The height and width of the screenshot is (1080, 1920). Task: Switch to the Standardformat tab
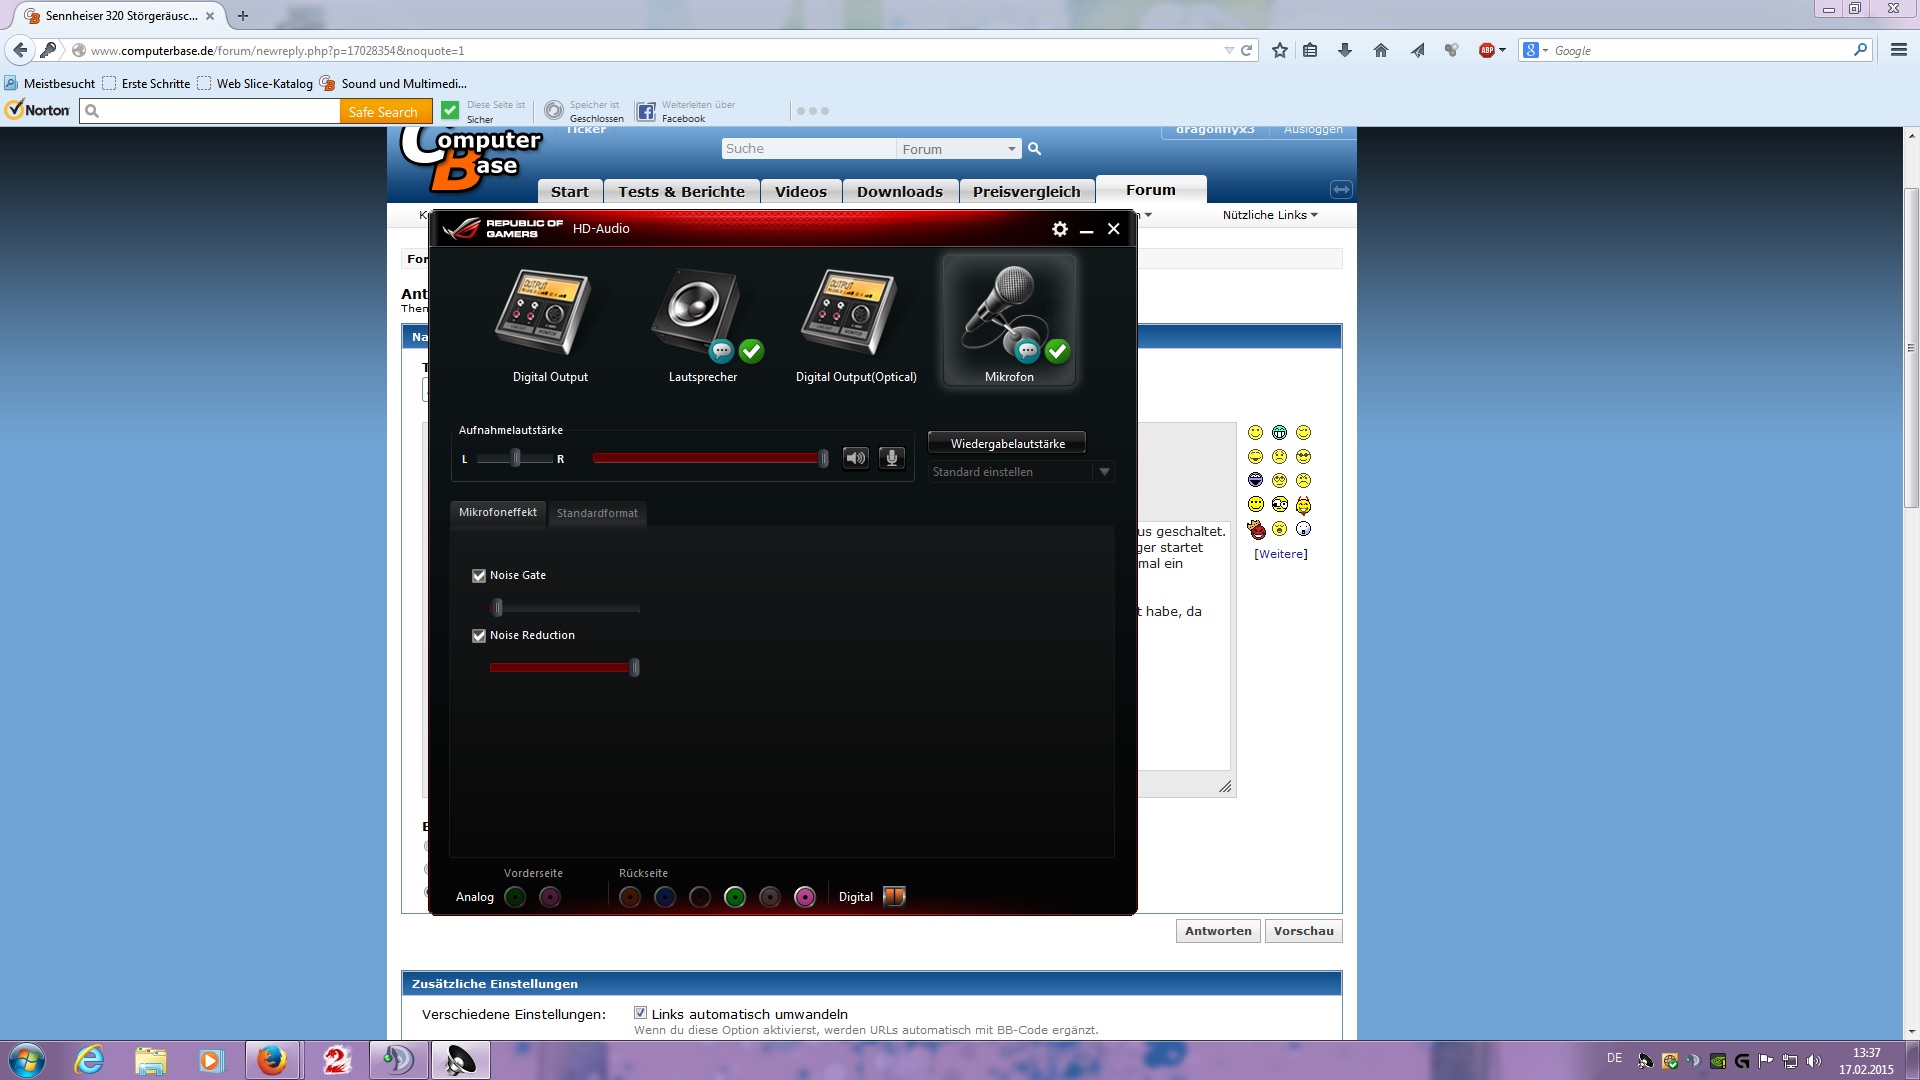pyautogui.click(x=597, y=513)
